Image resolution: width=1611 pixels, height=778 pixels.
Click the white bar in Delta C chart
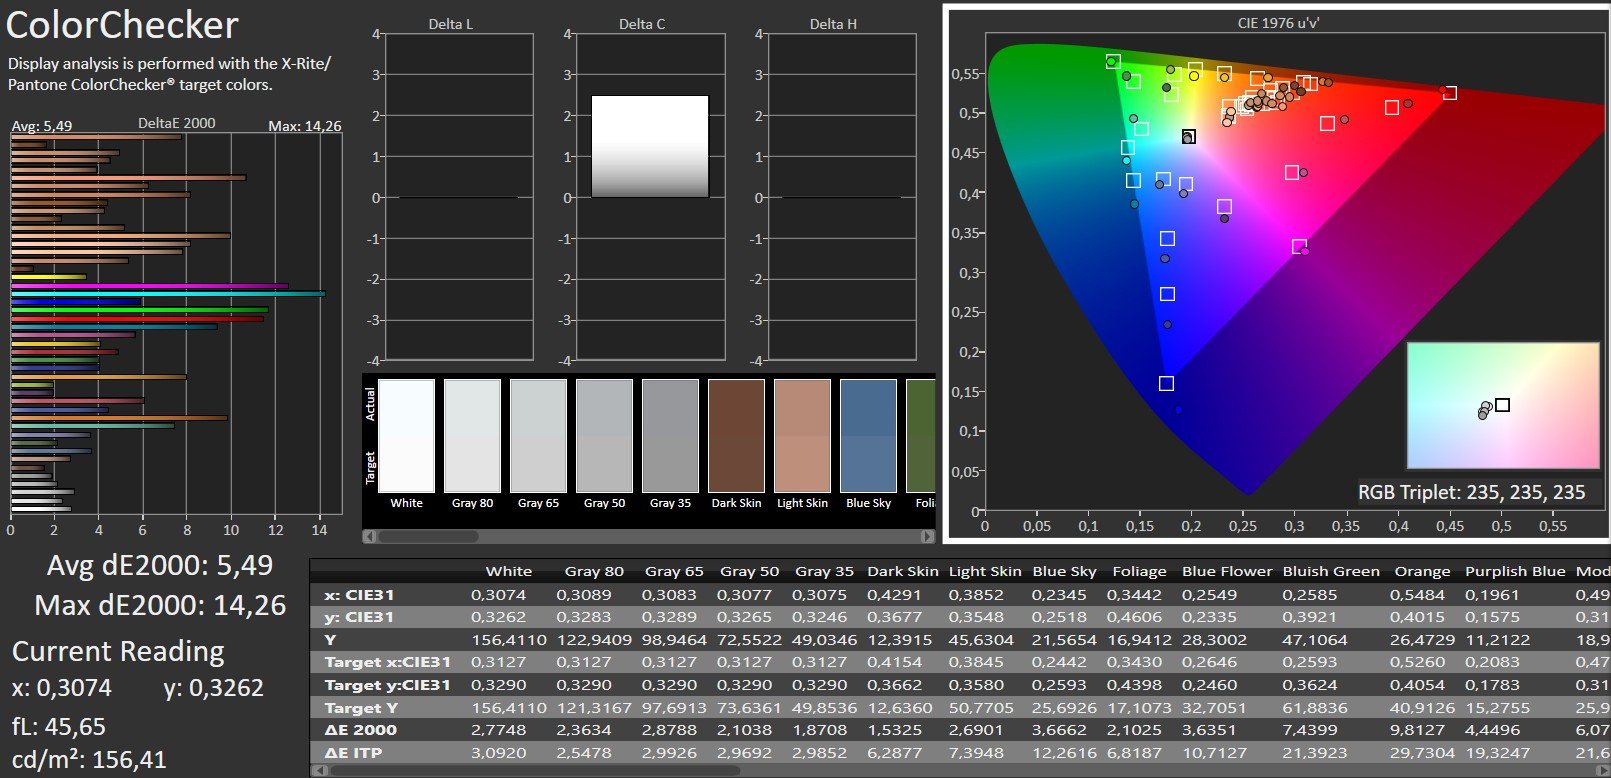pyautogui.click(x=649, y=147)
